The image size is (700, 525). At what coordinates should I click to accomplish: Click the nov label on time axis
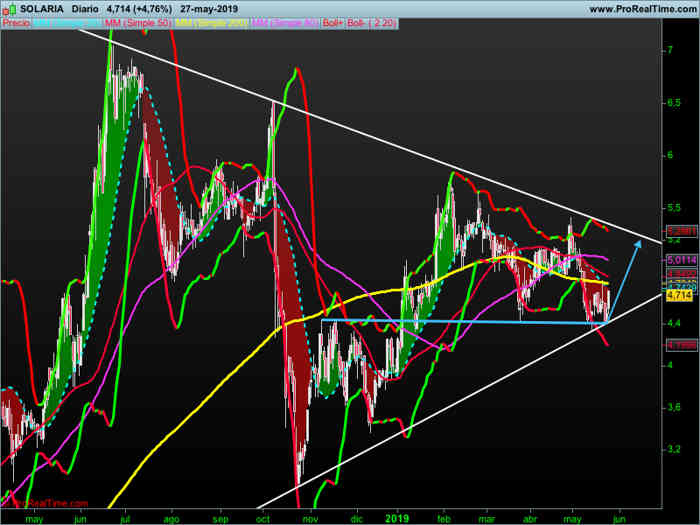coord(310,519)
